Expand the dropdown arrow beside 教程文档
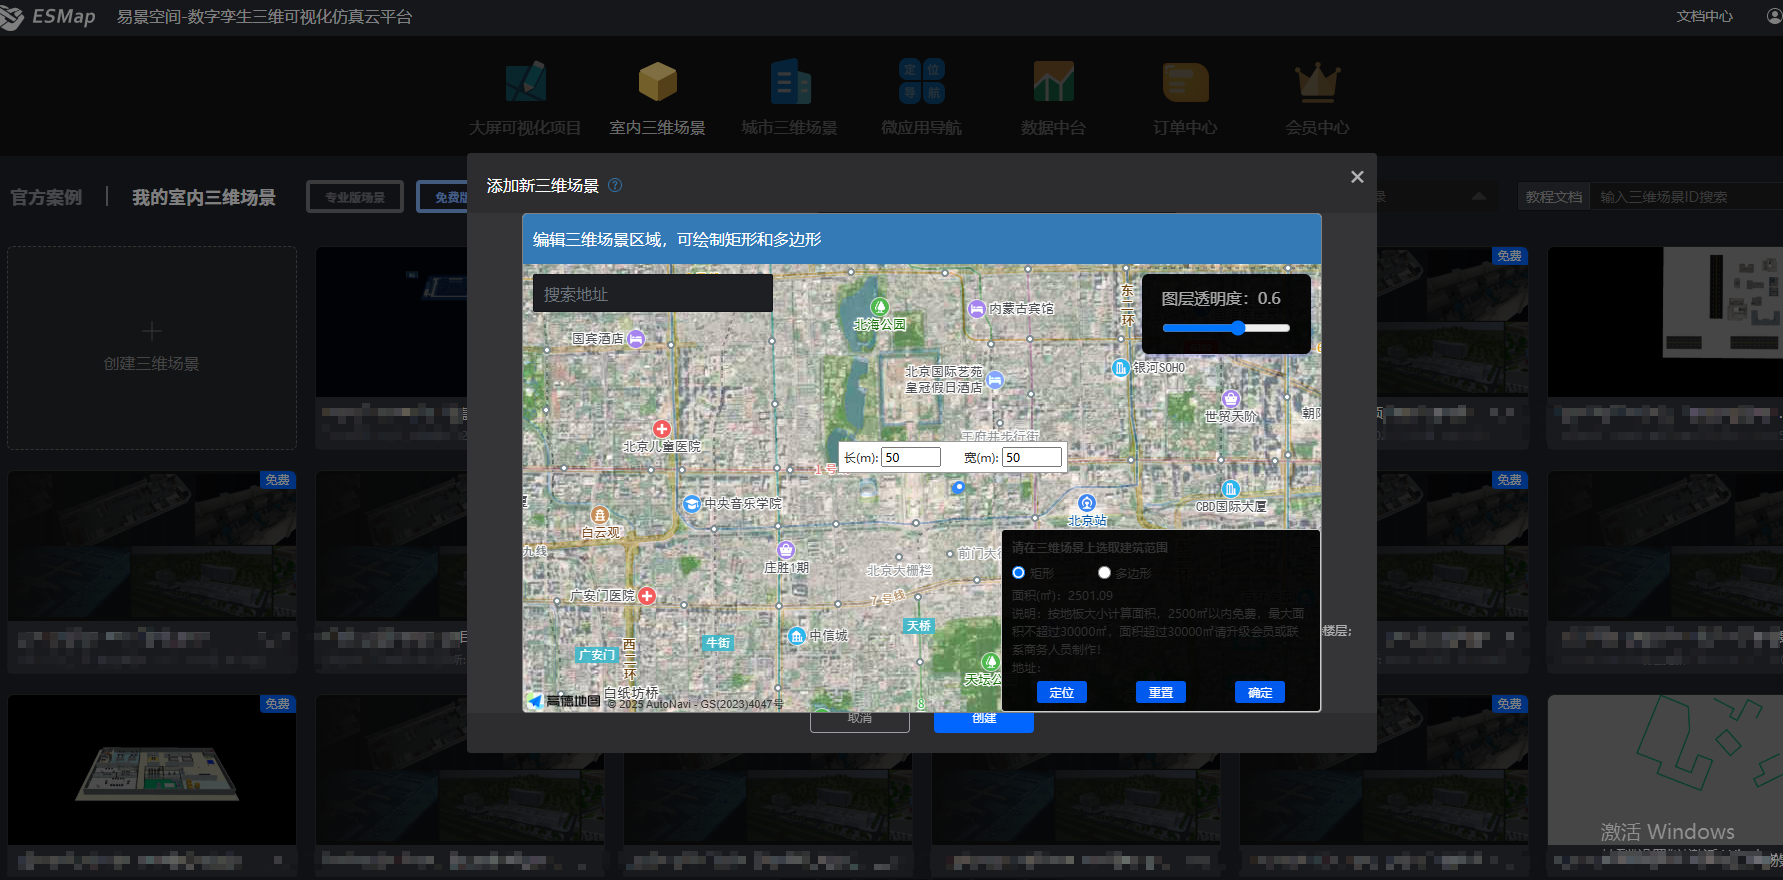Viewport: 1783px width, 880px height. pyautogui.click(x=1479, y=196)
